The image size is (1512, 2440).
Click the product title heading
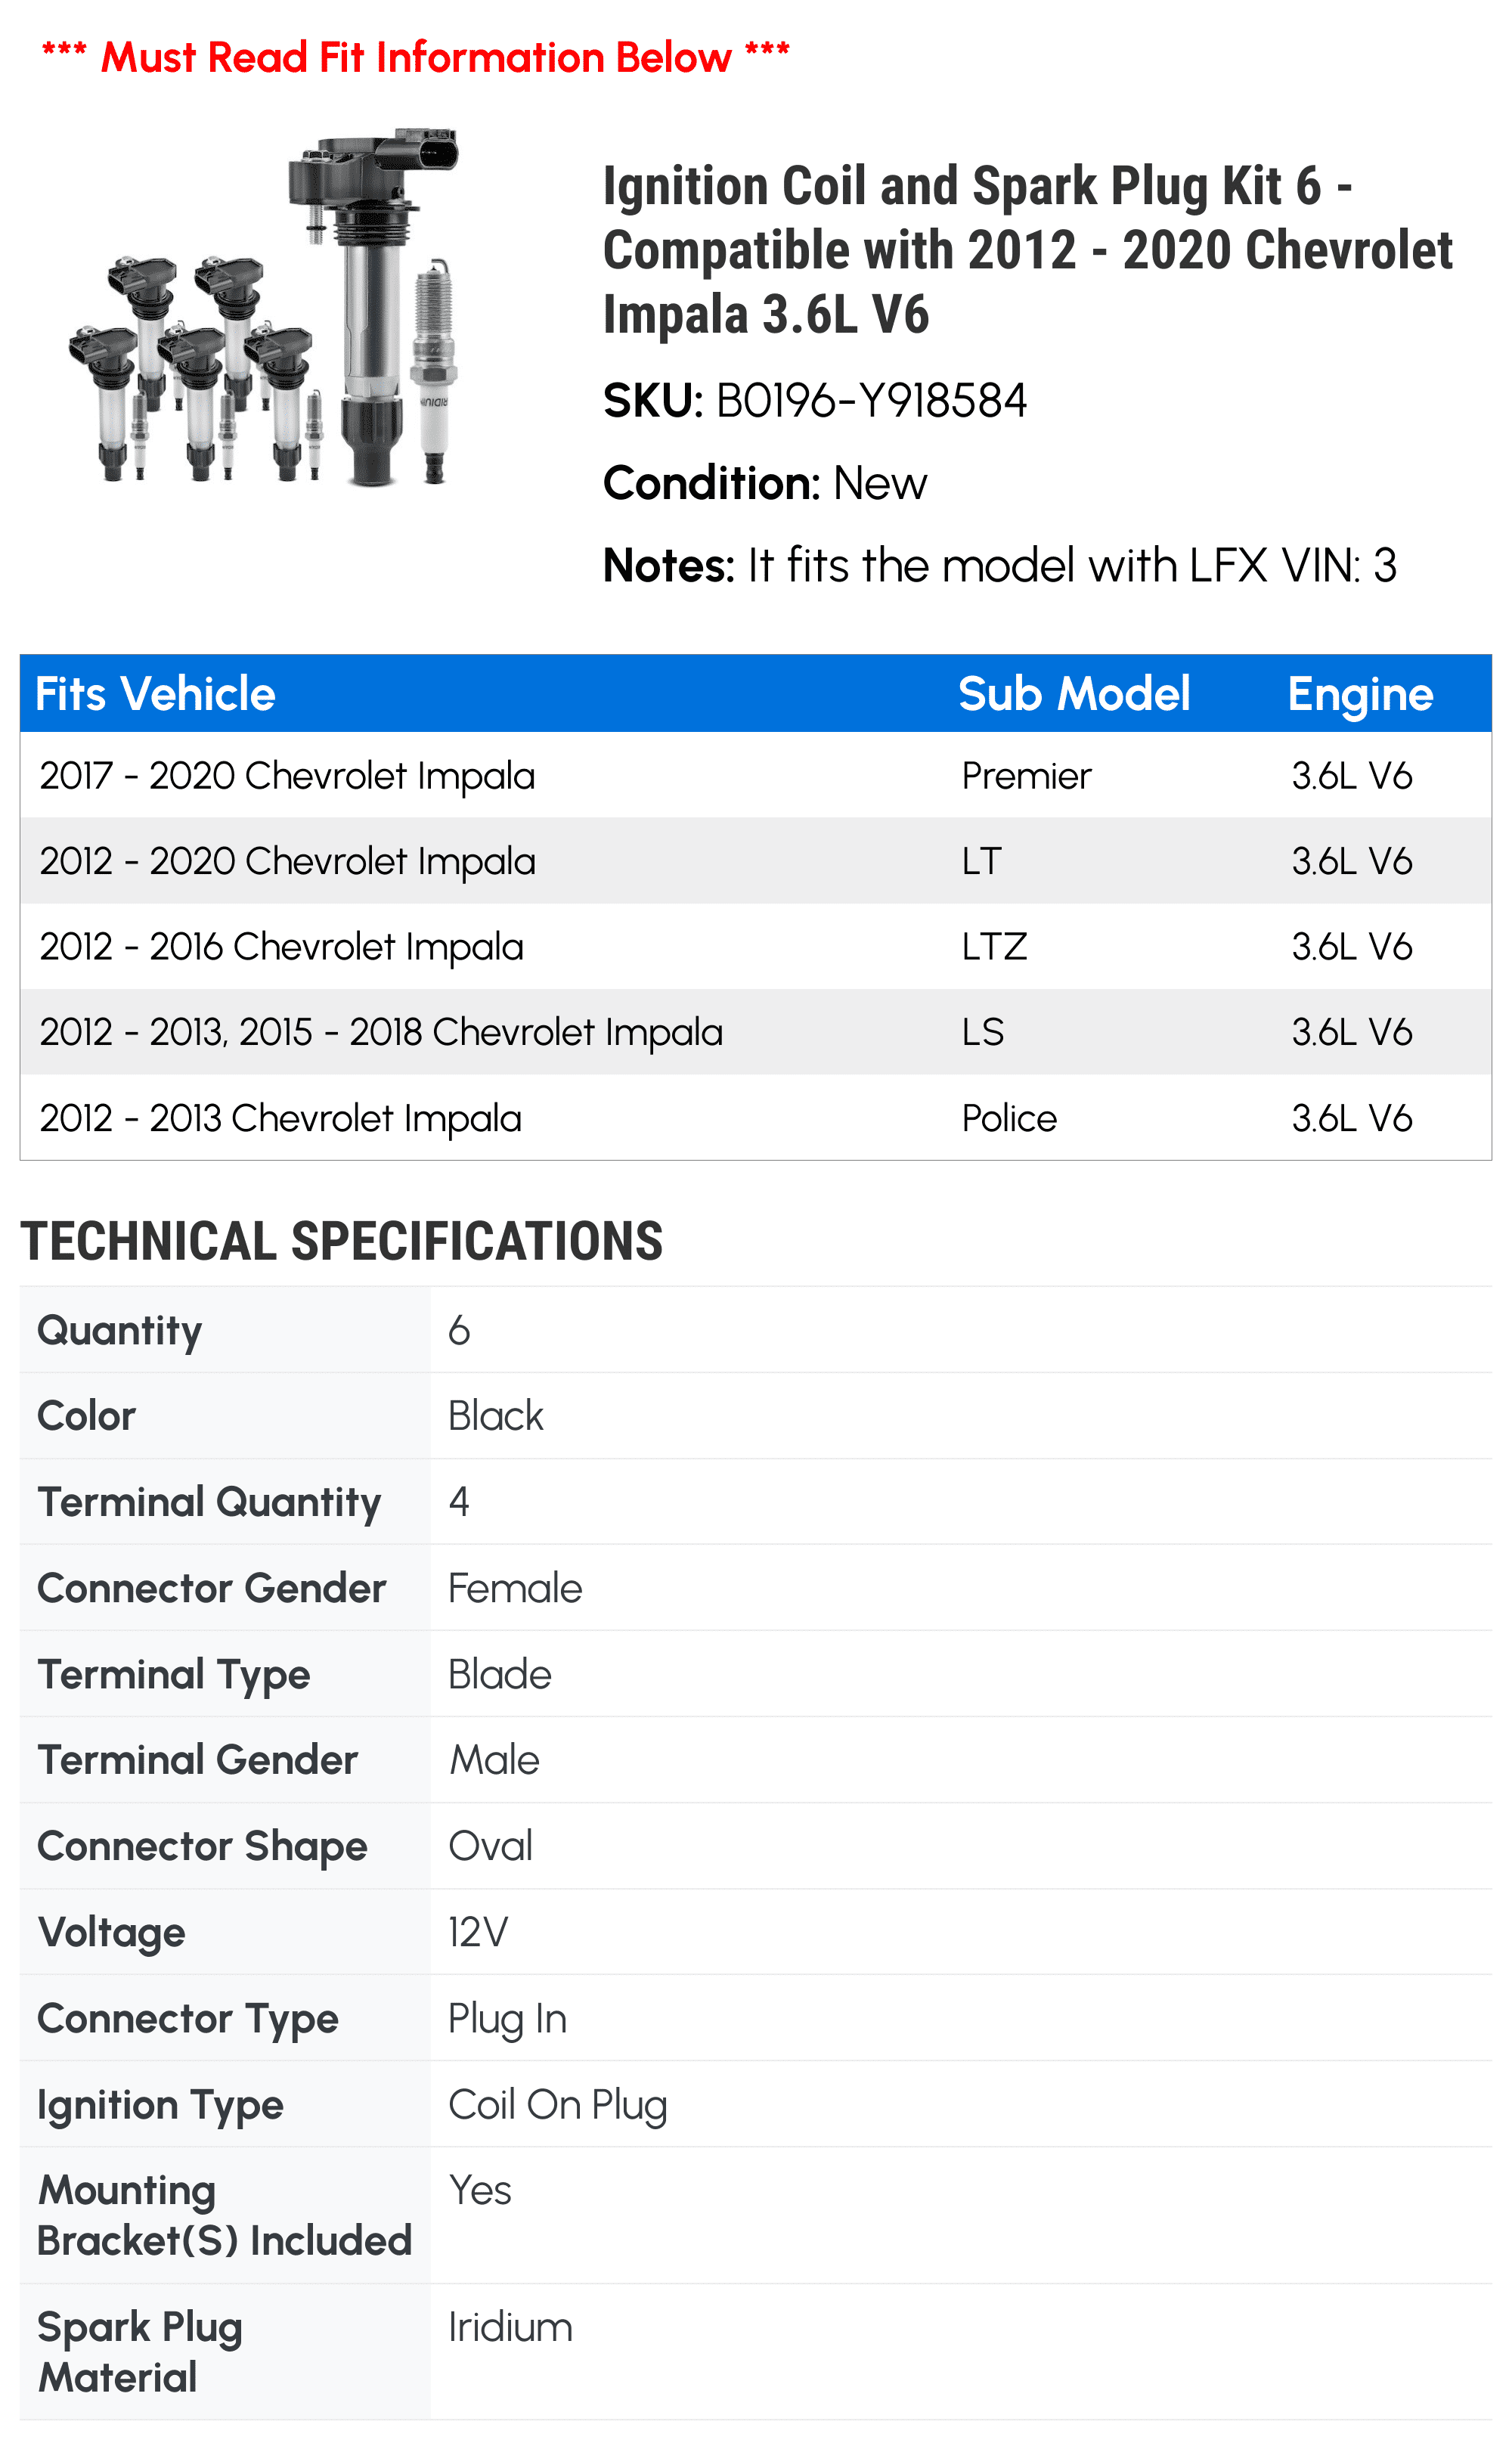click(1027, 250)
